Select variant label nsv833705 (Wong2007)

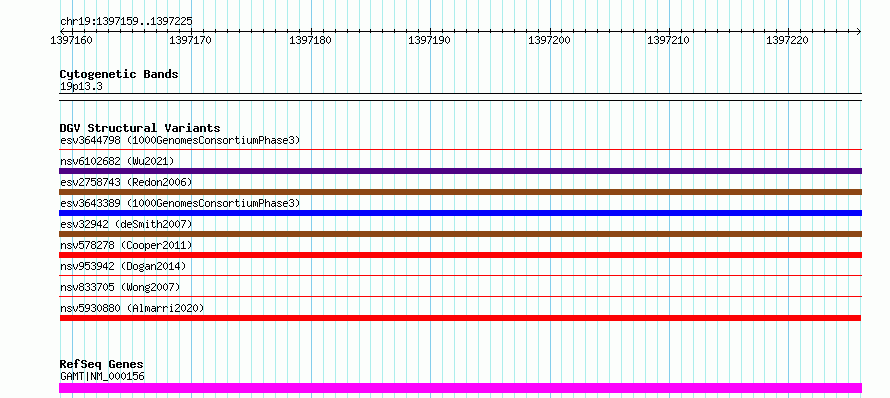tap(120, 287)
